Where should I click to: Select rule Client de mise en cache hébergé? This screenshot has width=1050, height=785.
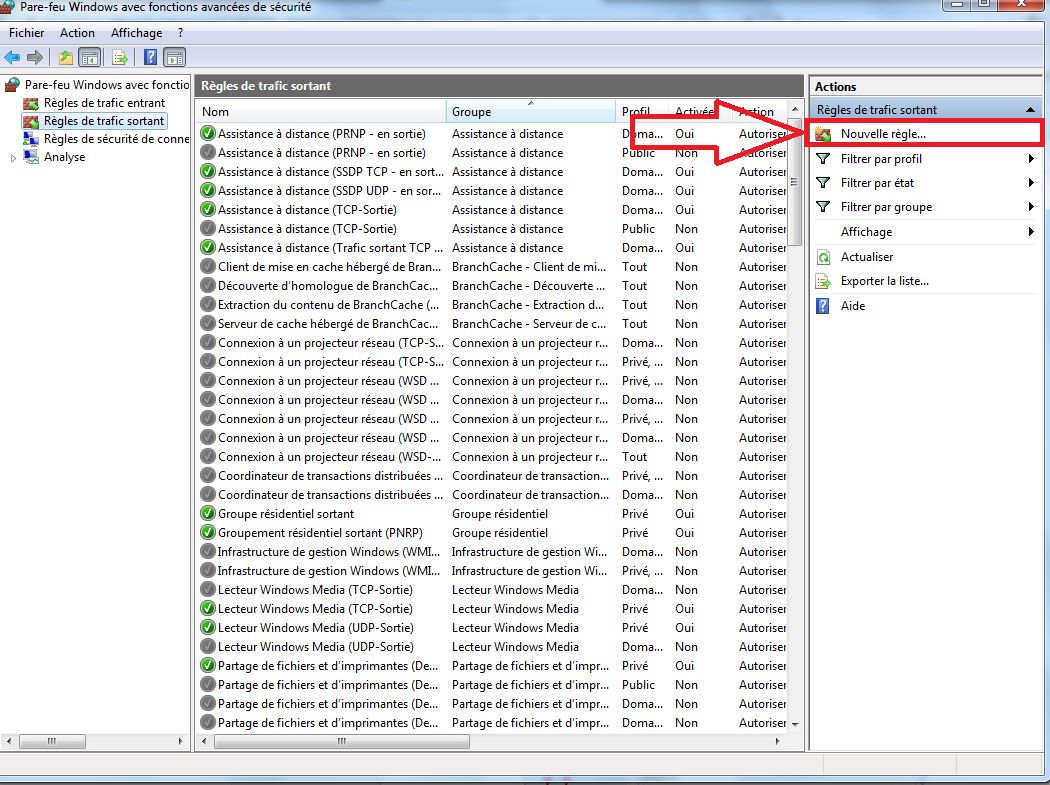click(329, 267)
